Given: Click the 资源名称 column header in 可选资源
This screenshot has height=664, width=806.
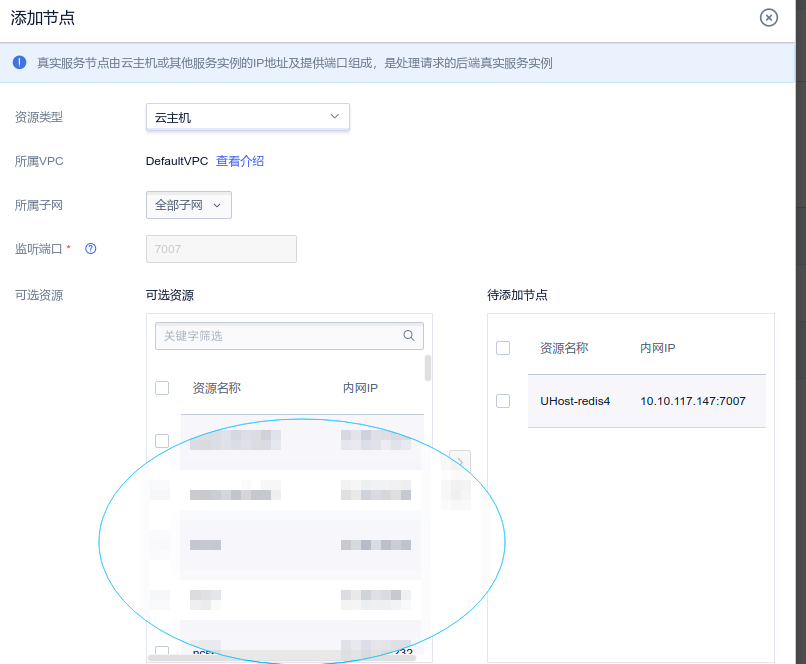Looking at the screenshot, I should pos(216,388).
